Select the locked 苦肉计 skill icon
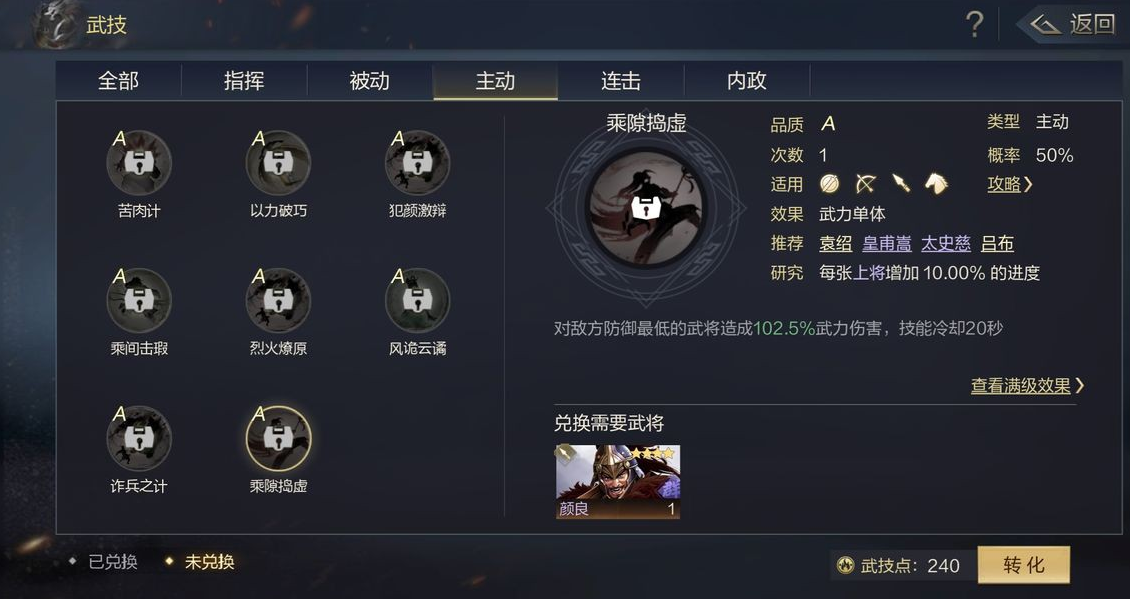The height and width of the screenshot is (599, 1130). coord(139,163)
